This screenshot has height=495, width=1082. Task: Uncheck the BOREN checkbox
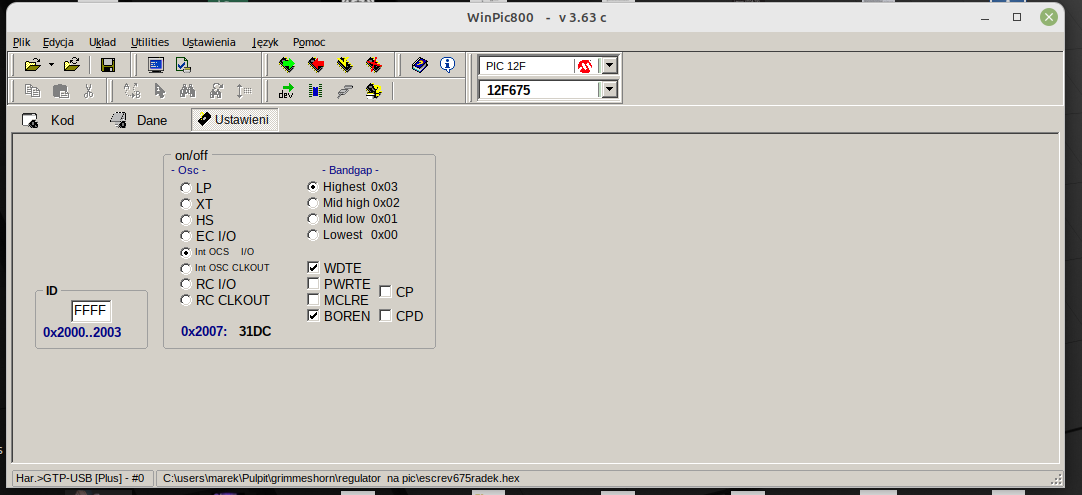[x=313, y=316]
